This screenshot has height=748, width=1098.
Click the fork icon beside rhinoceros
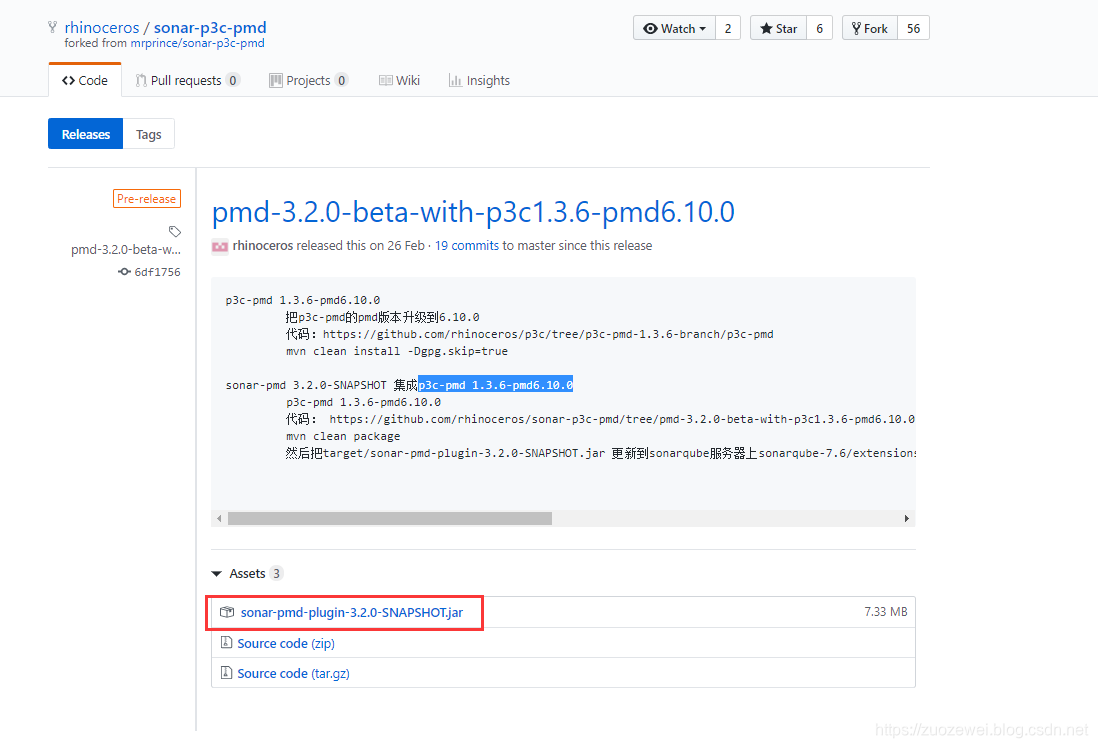[53, 27]
